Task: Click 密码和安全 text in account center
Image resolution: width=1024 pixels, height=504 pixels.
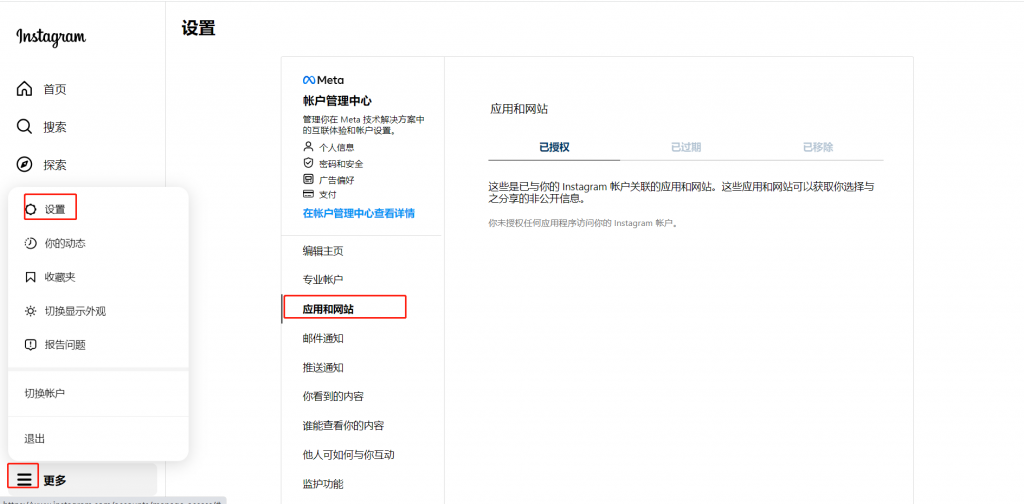Action: coord(341,164)
